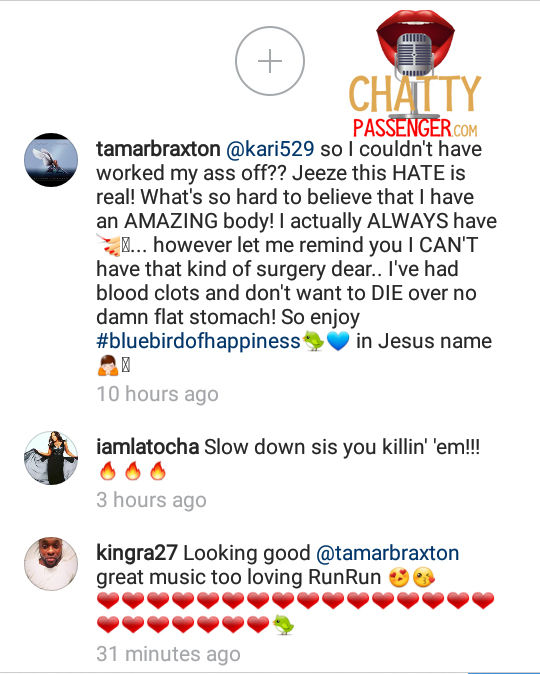Open tamarbraxton's profile picture
The image size is (540, 674).
click(x=51, y=160)
